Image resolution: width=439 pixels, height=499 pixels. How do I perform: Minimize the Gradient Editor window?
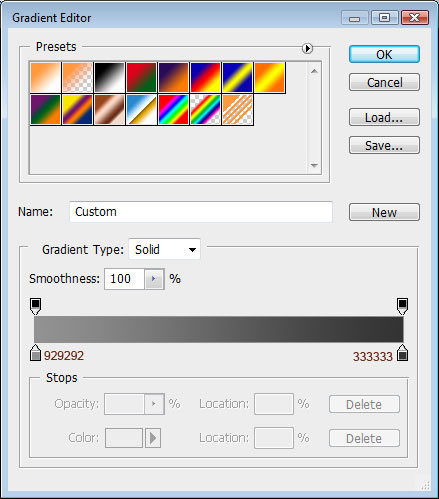[355, 18]
